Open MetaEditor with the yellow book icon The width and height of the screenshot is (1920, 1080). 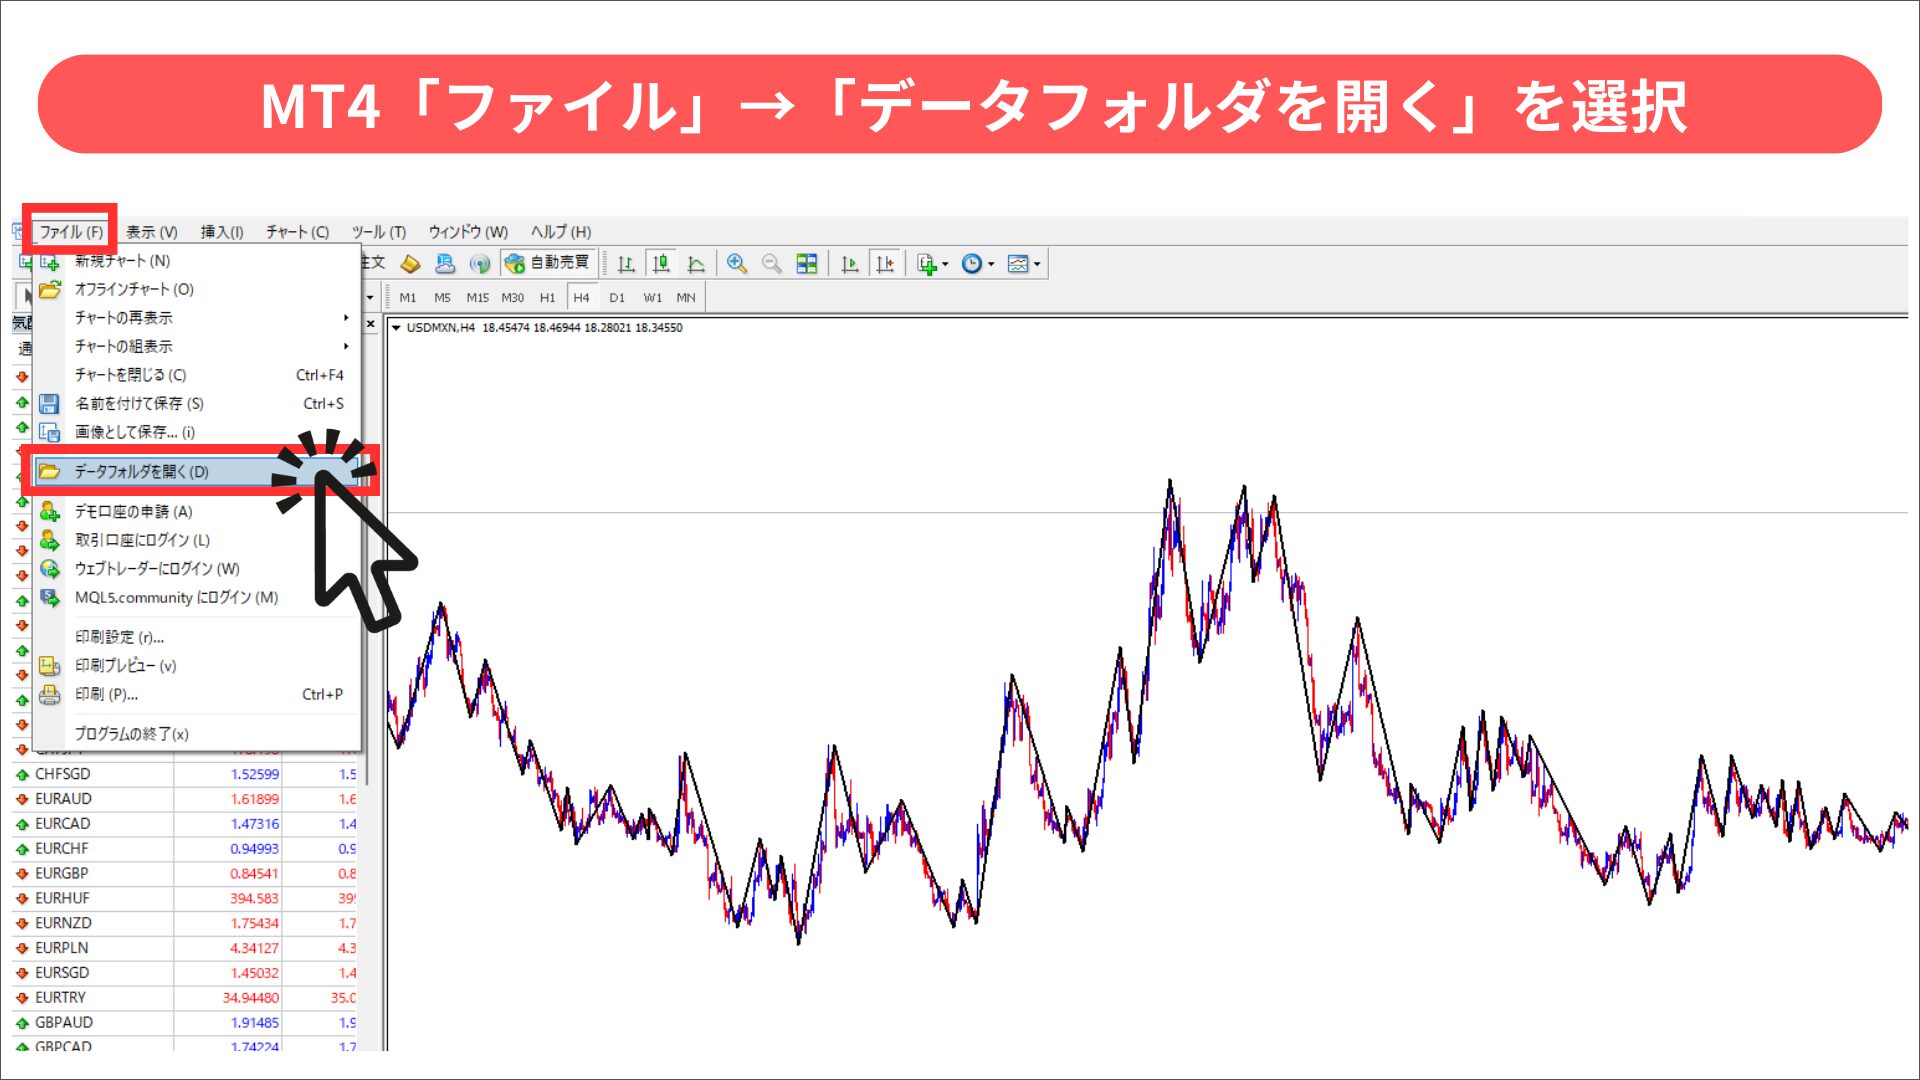[410, 264]
